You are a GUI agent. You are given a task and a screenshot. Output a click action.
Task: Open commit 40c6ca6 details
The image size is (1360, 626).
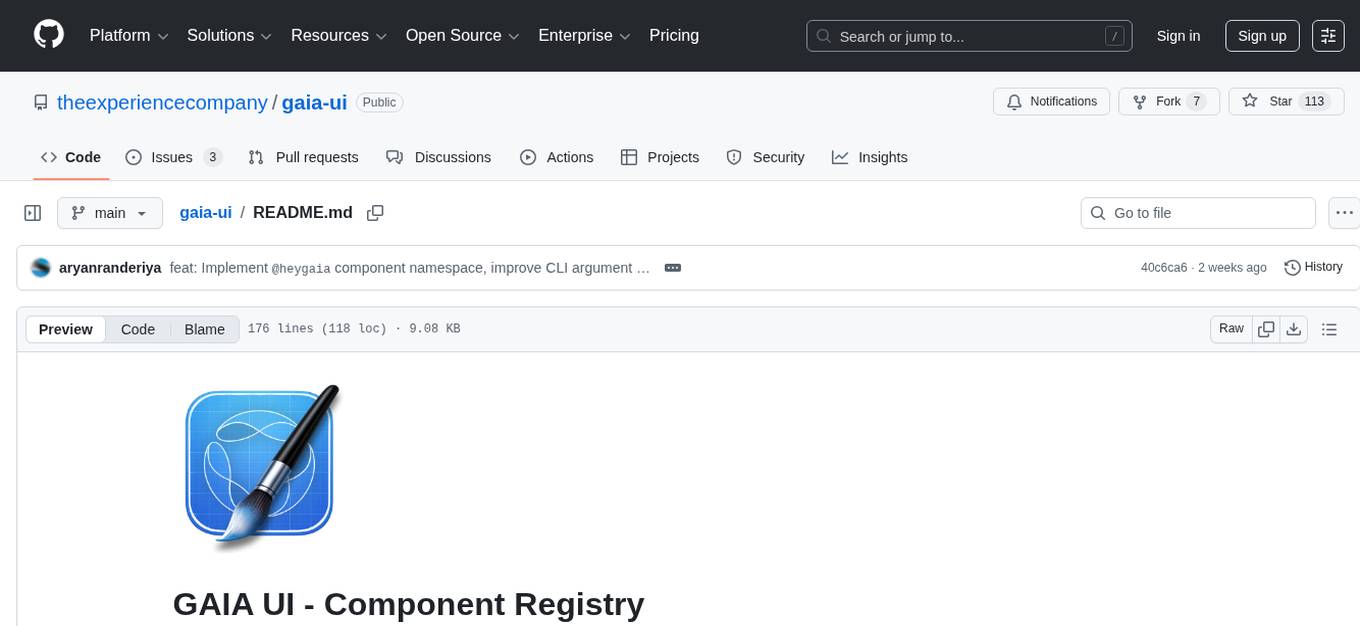tap(1163, 267)
